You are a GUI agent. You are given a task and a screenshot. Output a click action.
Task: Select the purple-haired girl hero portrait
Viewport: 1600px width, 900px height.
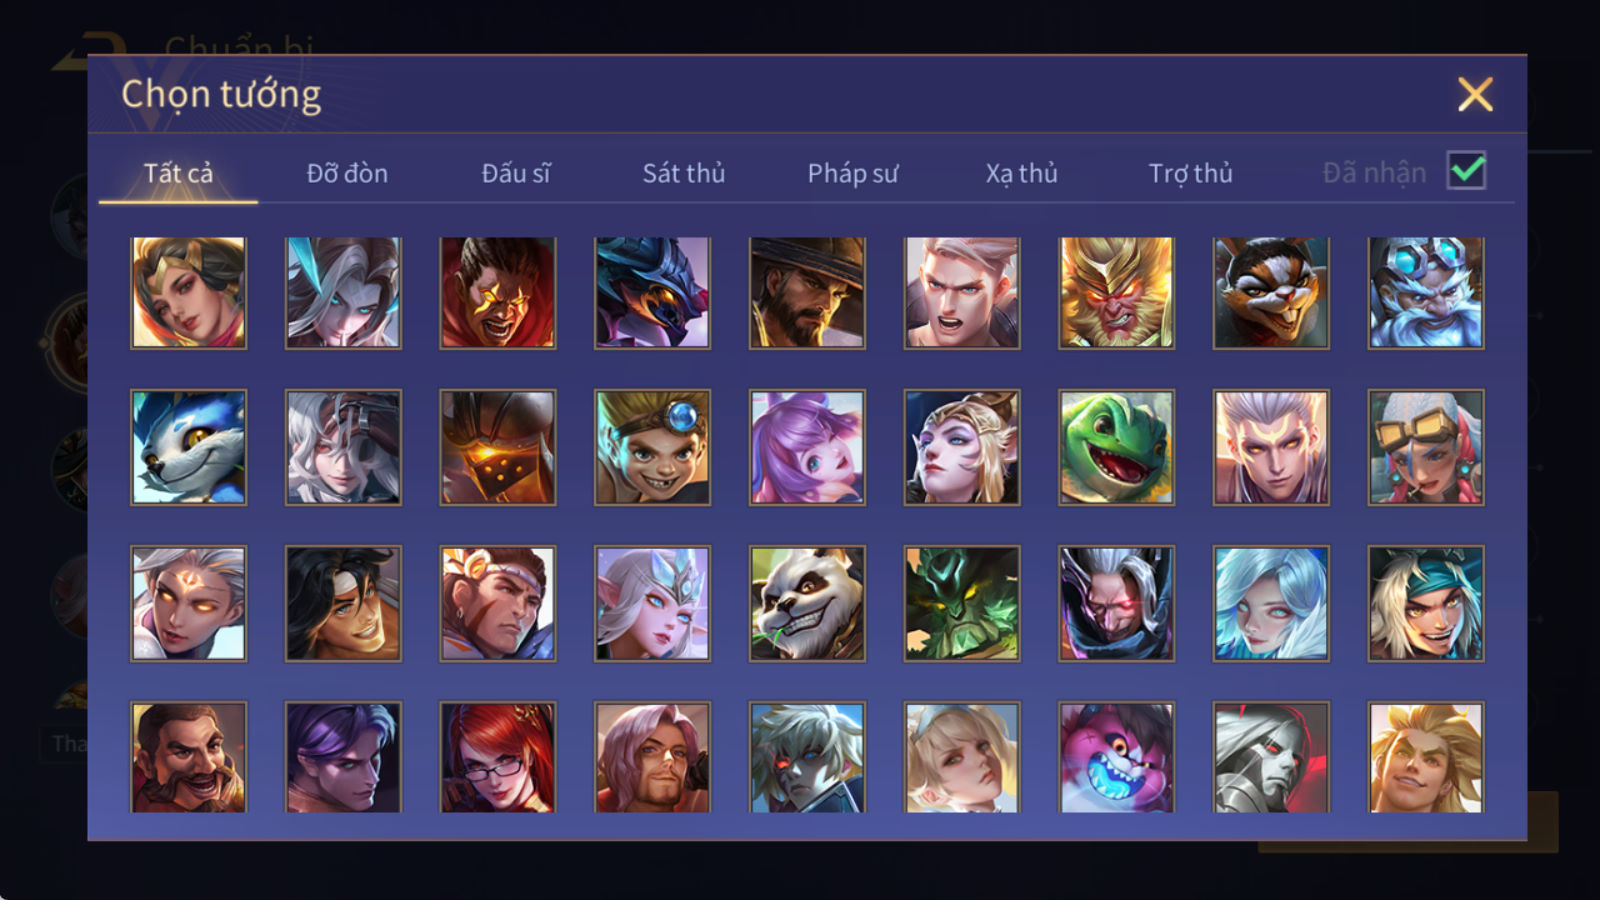[807, 447]
